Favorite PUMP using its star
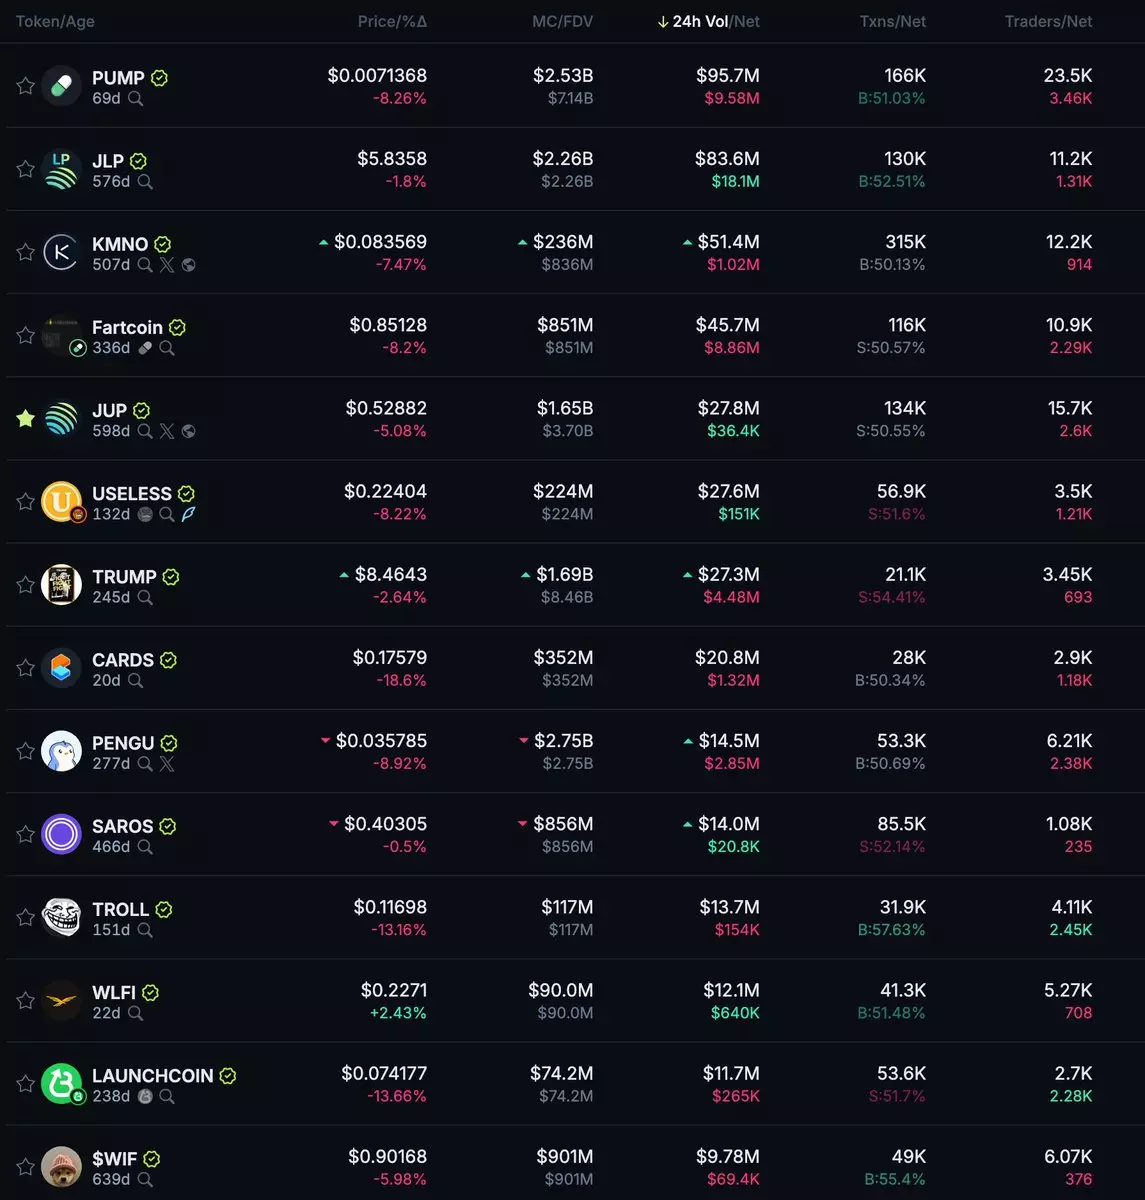The image size is (1145, 1200). pos(25,86)
